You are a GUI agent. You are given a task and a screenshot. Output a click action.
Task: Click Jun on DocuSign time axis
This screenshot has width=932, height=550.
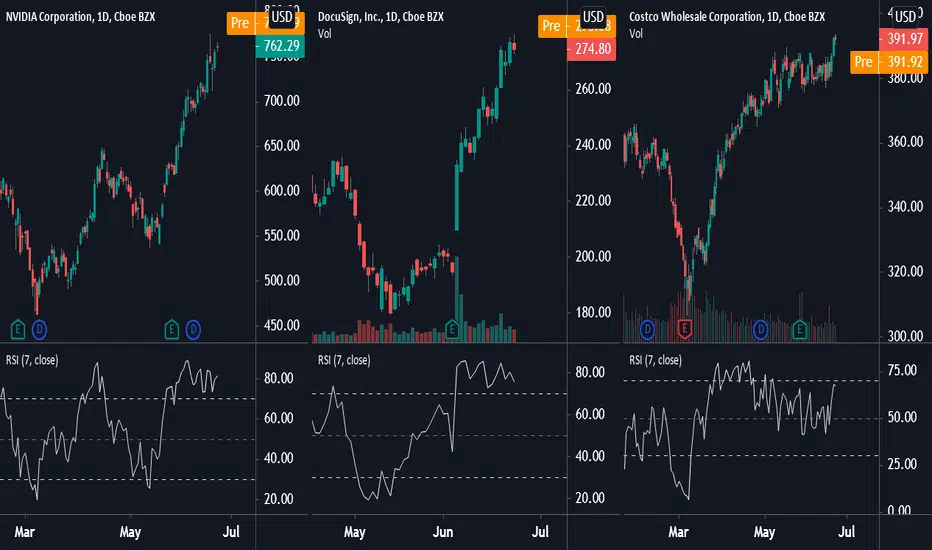click(443, 532)
